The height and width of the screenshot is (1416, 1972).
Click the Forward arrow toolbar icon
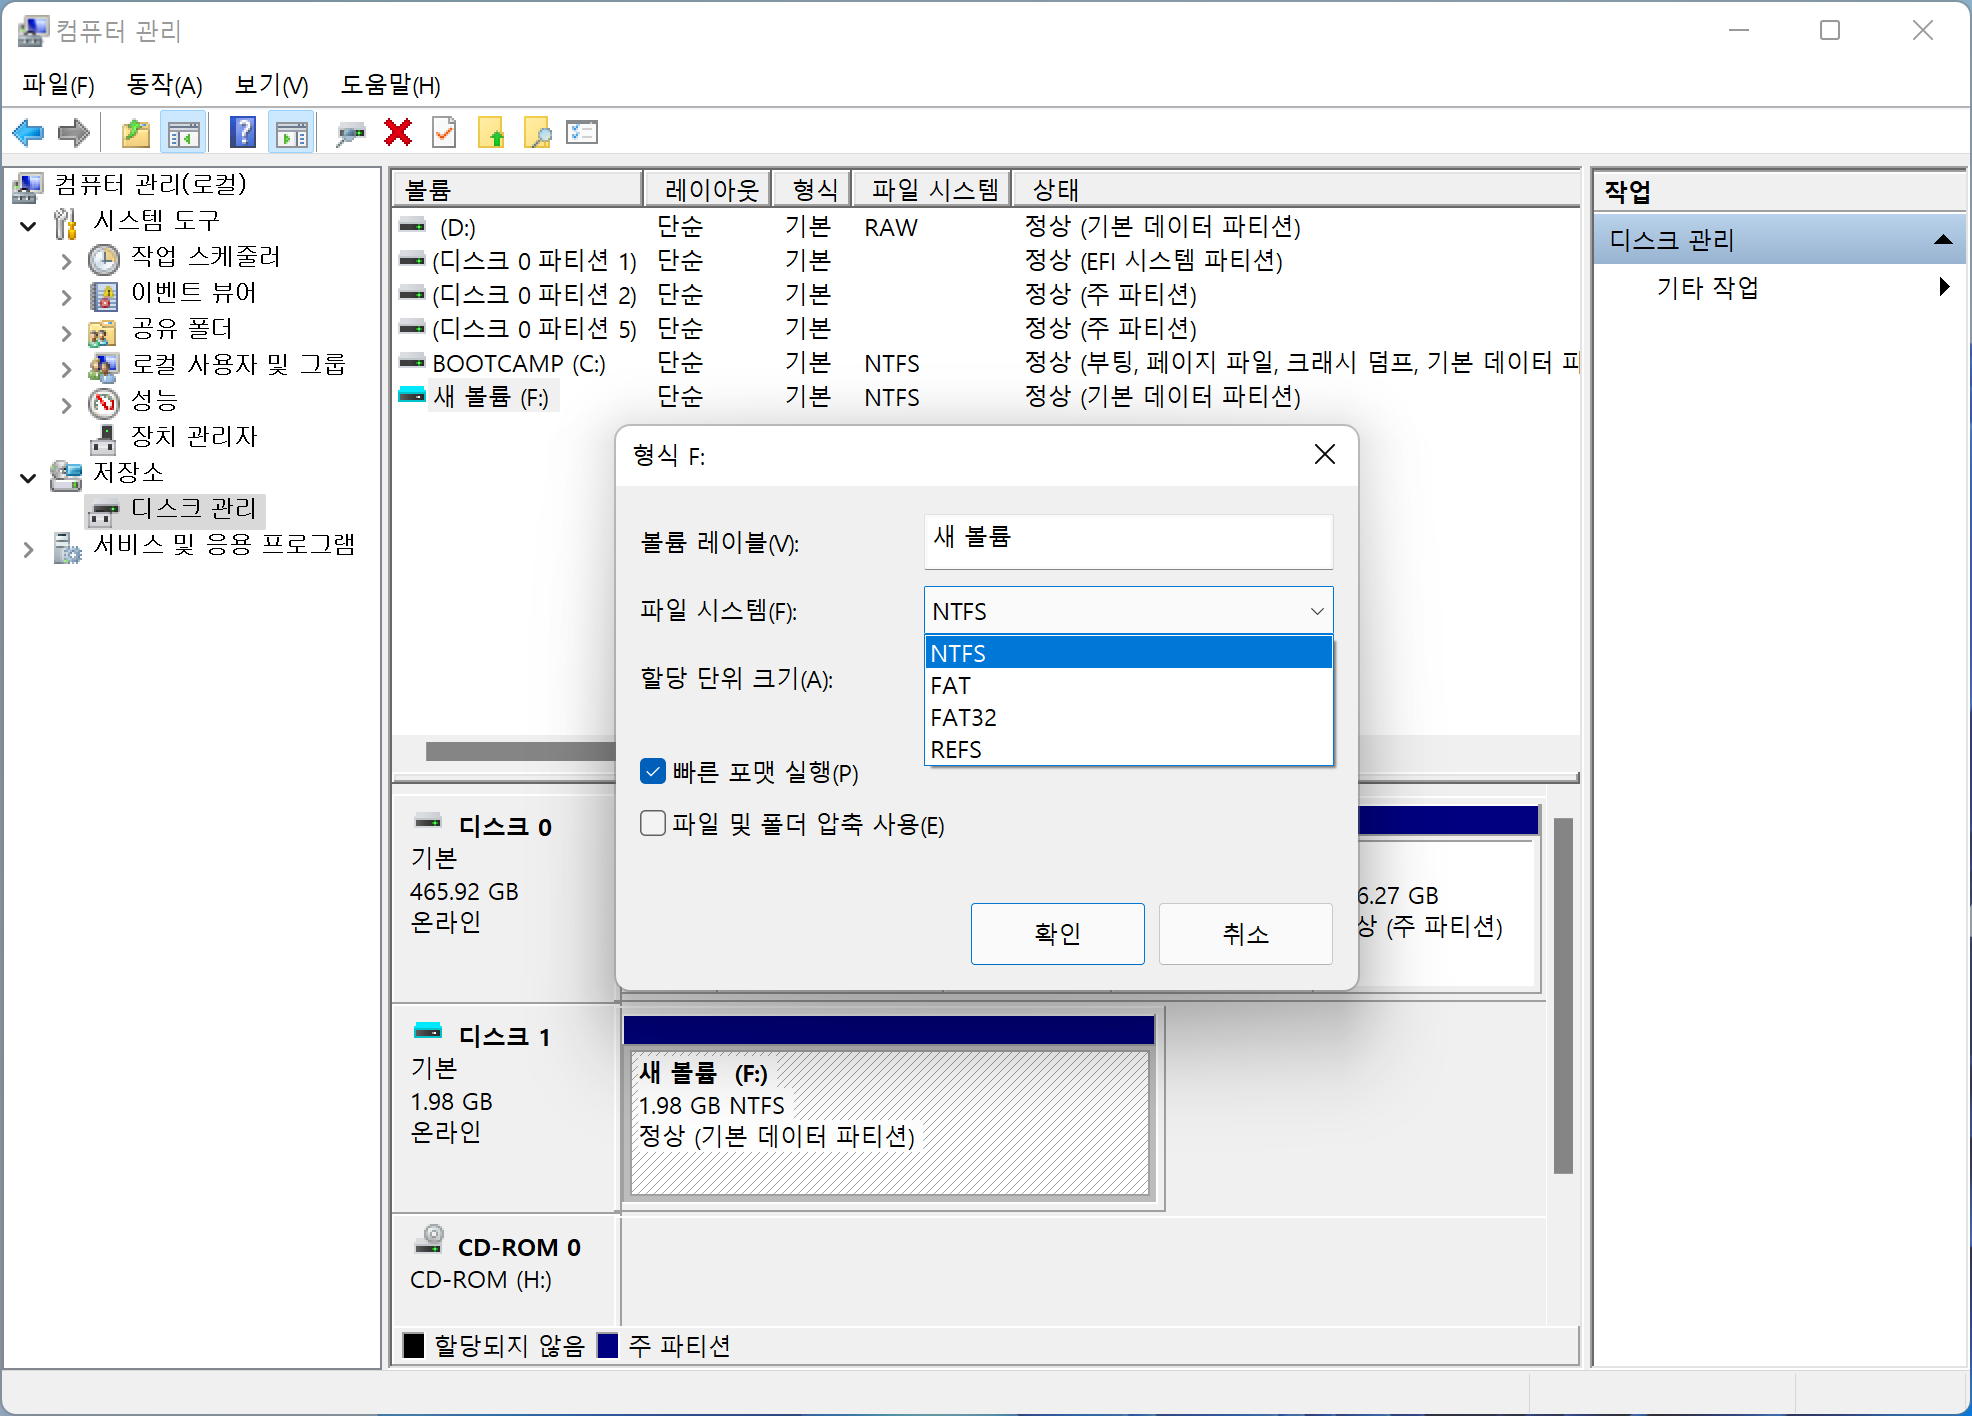click(x=75, y=132)
